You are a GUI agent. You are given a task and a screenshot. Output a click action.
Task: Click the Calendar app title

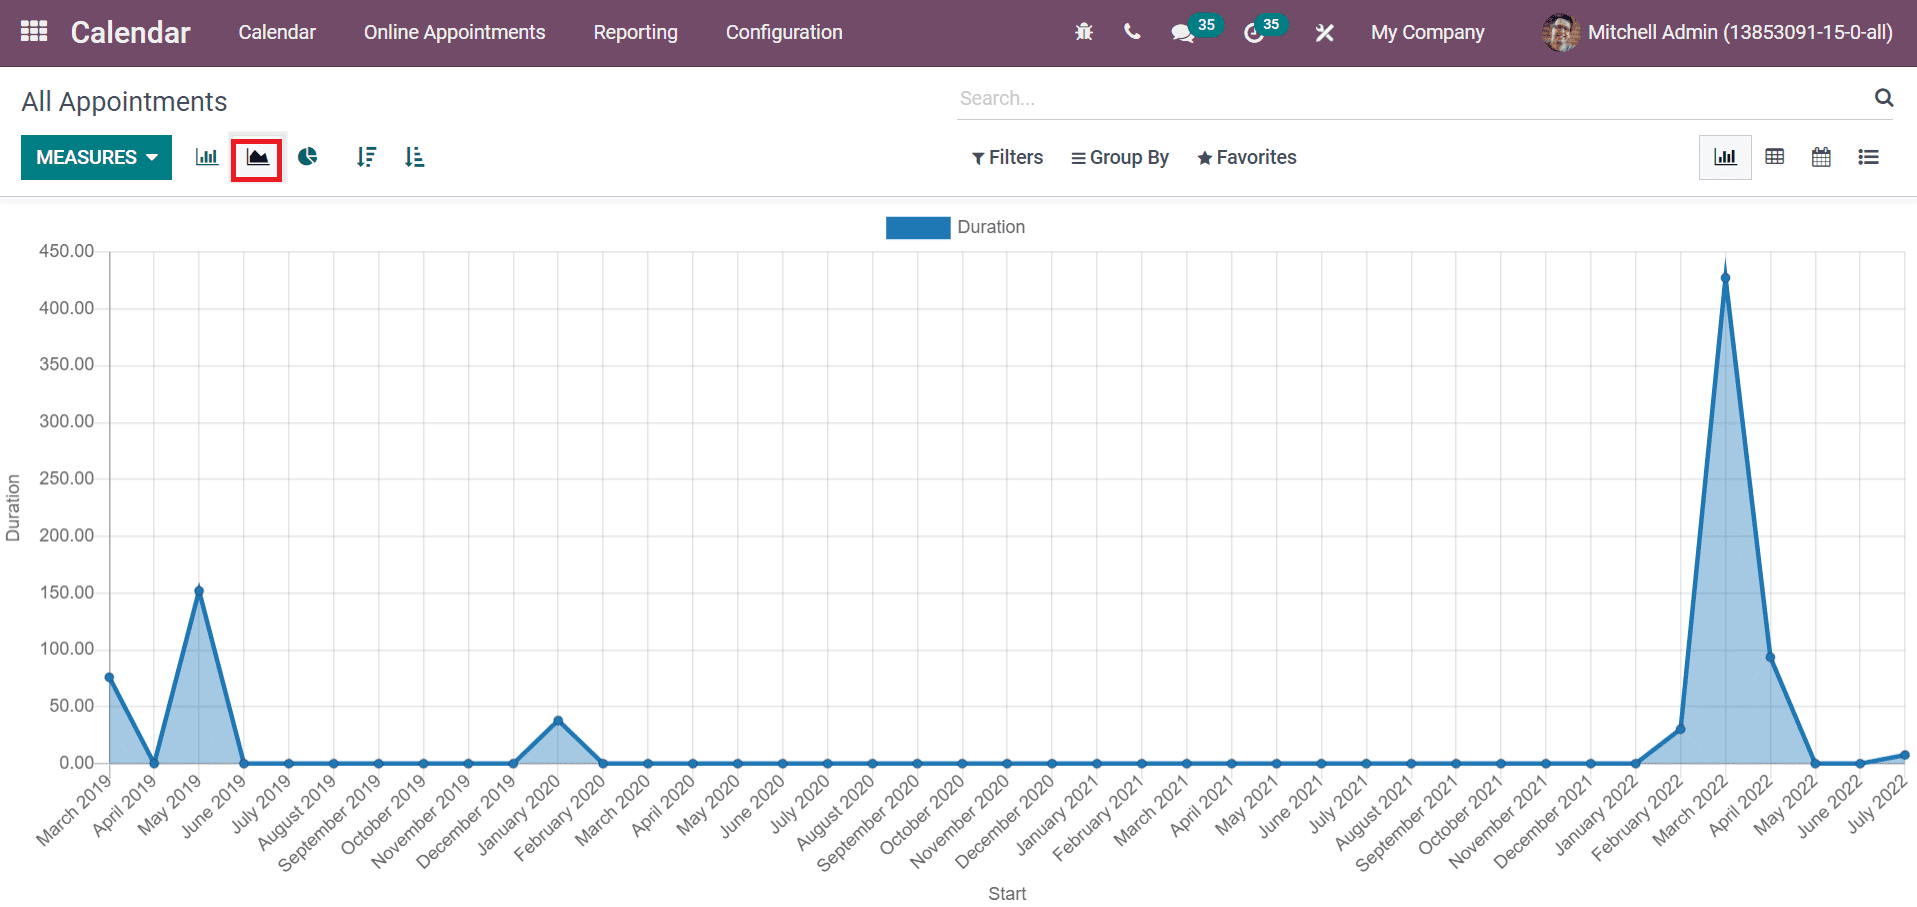click(130, 32)
